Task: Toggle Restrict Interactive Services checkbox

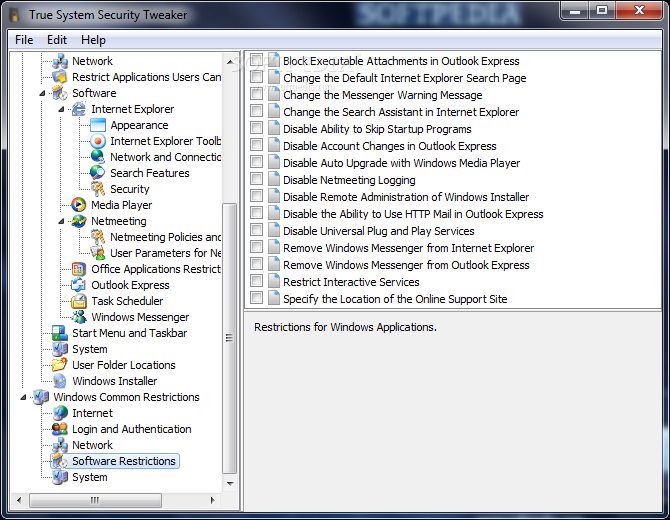Action: coord(256,281)
